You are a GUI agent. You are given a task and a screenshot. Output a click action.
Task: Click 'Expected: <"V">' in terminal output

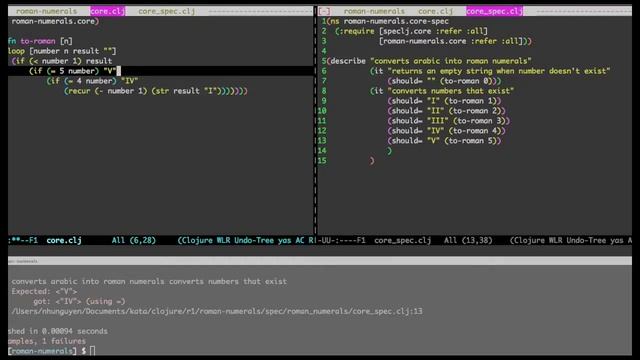coord(44,291)
